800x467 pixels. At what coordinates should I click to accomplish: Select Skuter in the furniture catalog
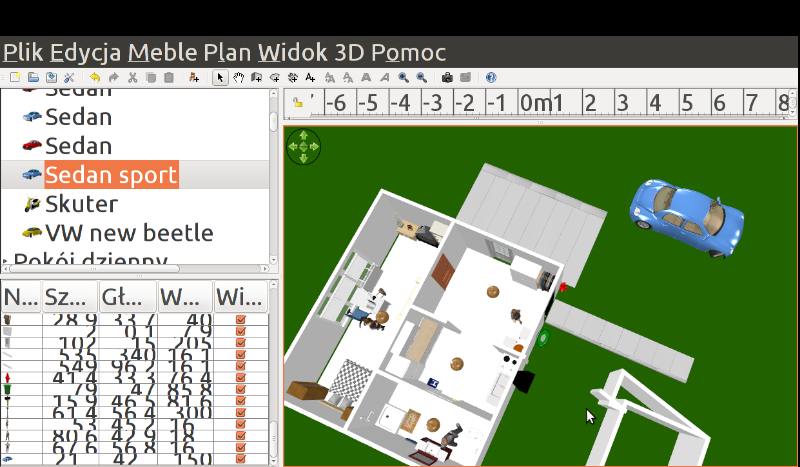coord(81,204)
